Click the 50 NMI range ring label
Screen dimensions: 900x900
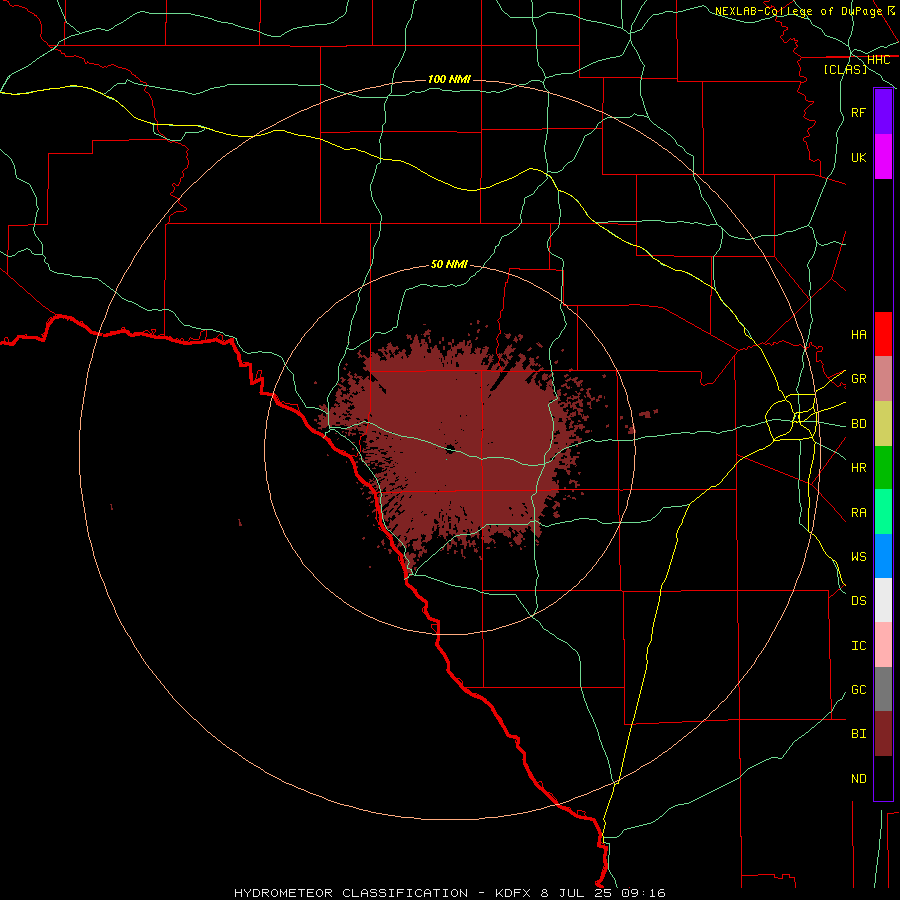449,264
